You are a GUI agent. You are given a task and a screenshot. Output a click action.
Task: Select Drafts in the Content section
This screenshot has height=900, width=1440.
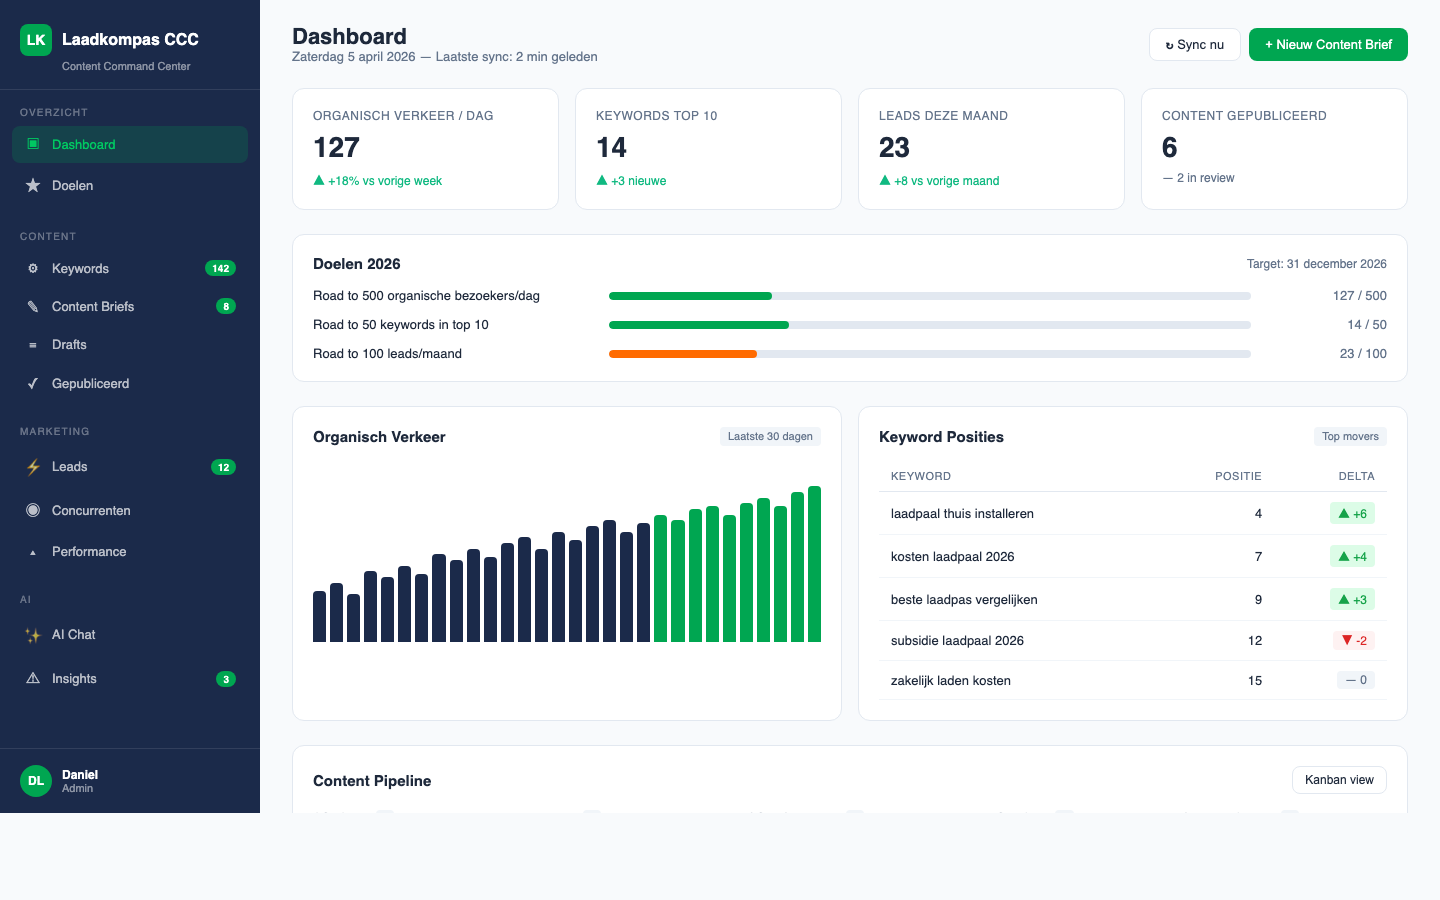click(69, 344)
